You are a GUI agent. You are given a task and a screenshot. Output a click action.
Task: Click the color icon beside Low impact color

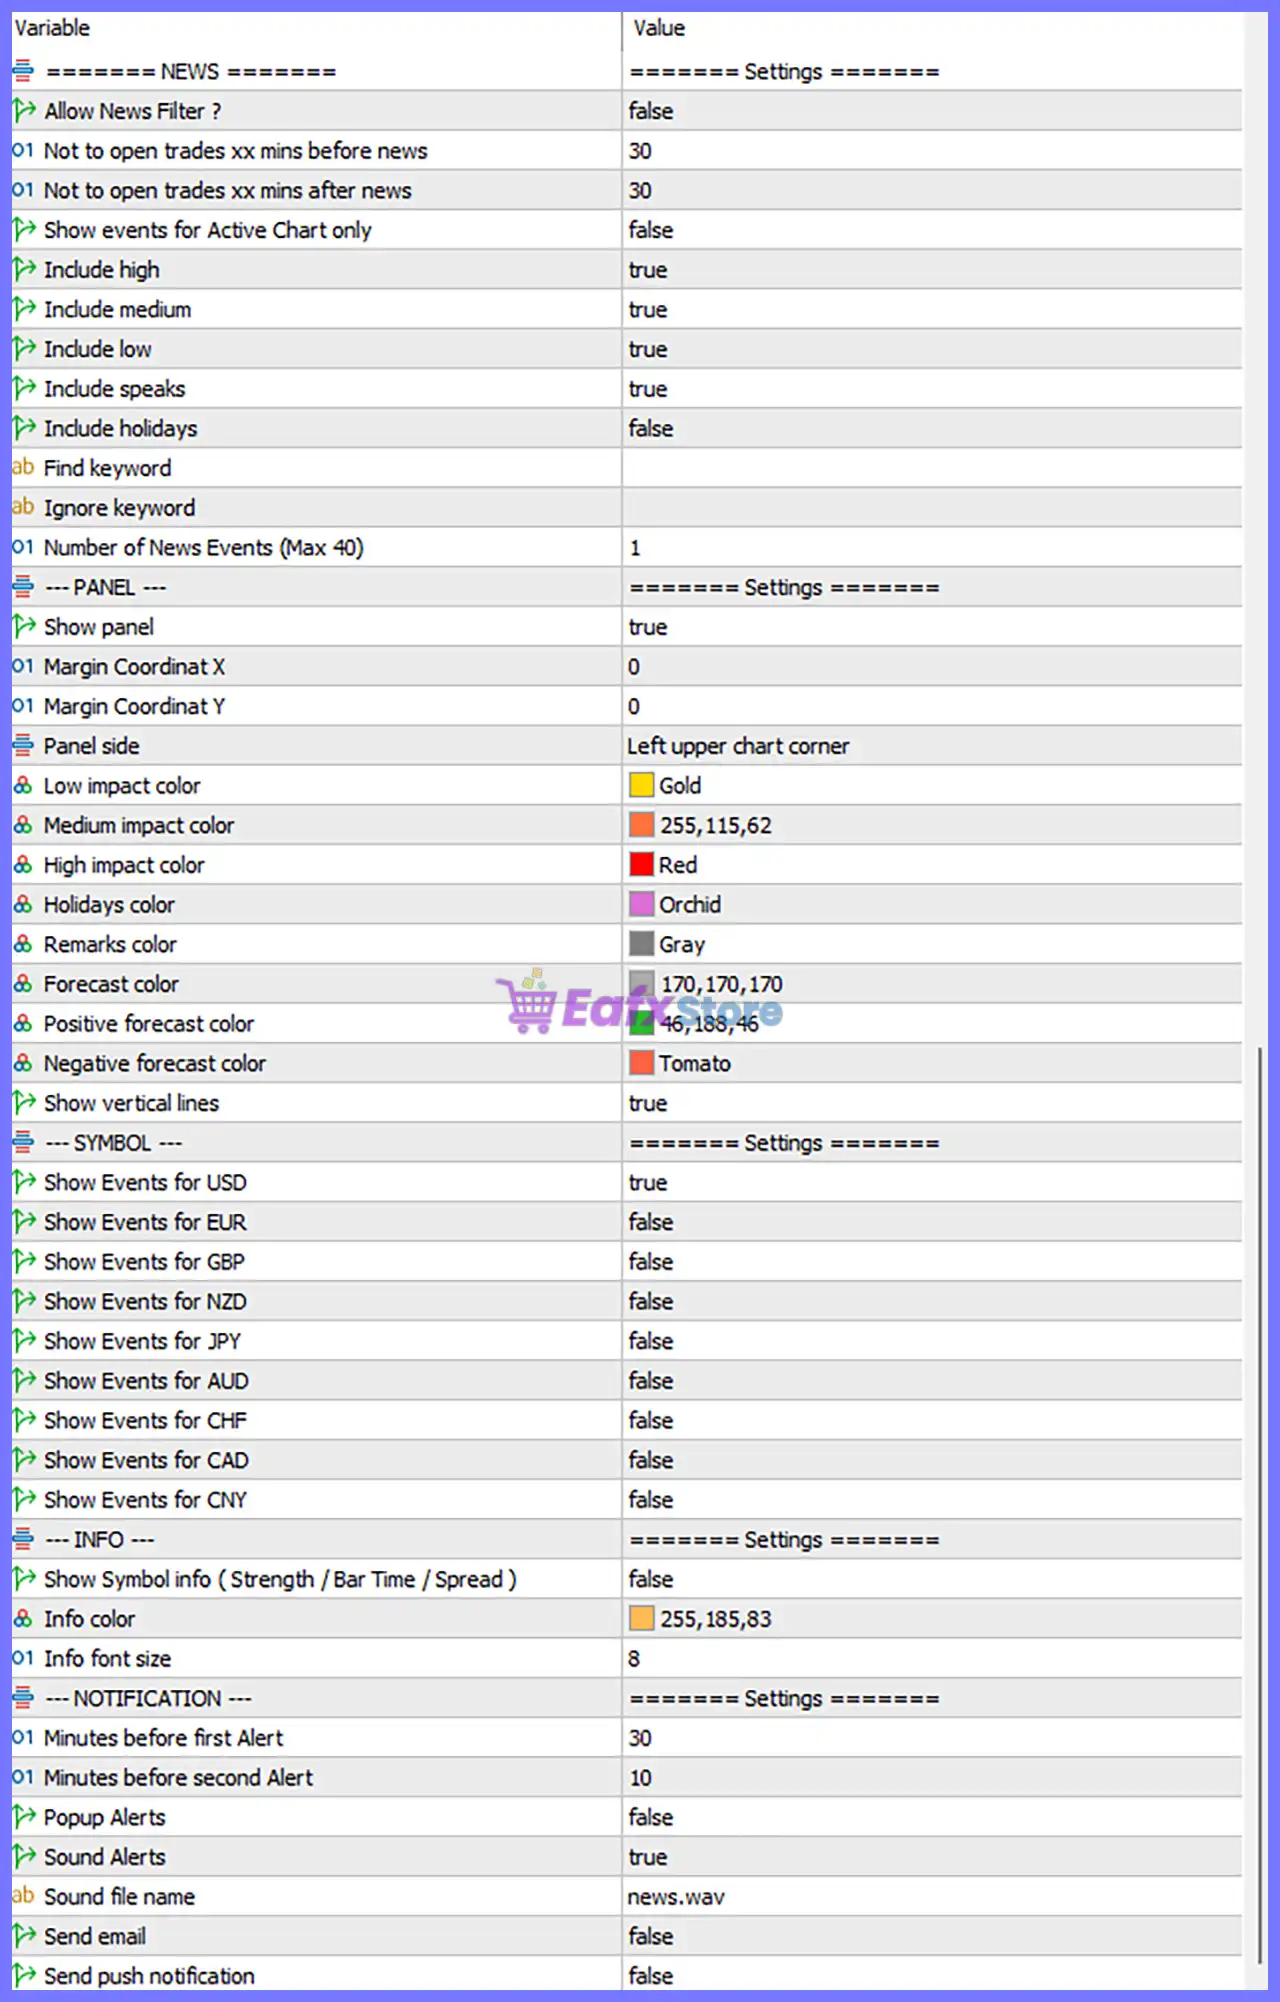(x=23, y=785)
